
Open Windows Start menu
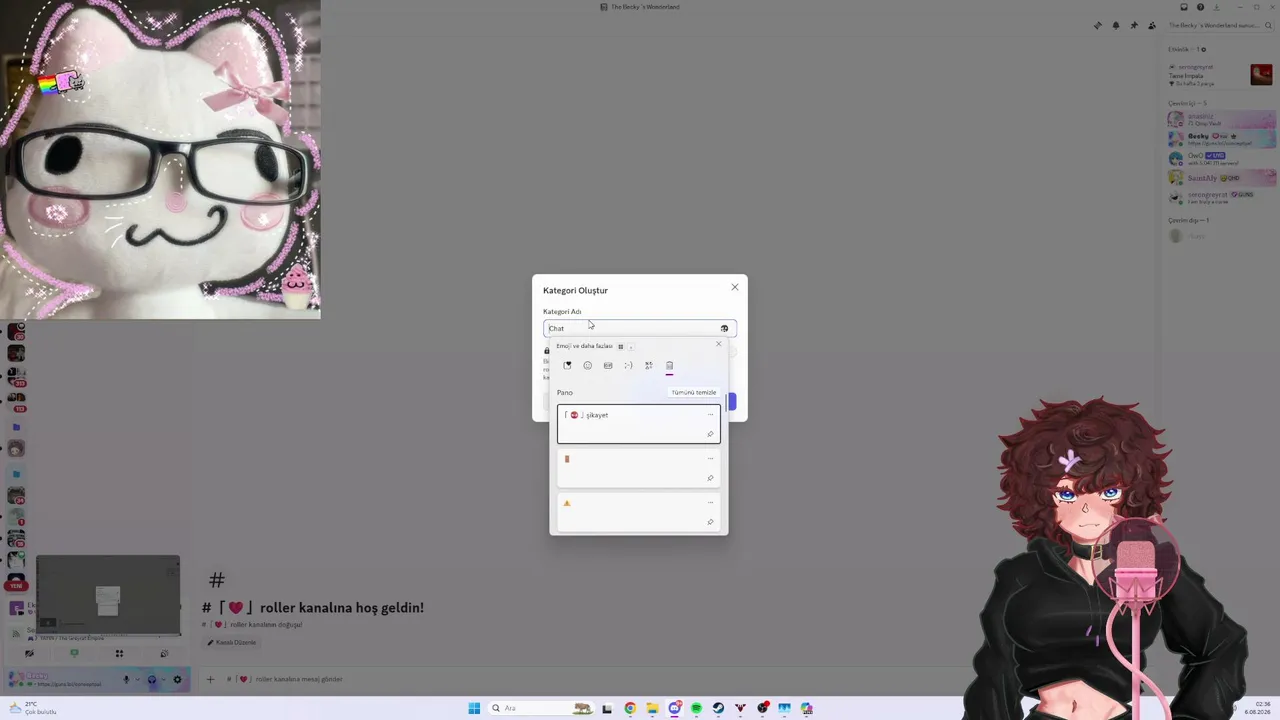pyautogui.click(x=474, y=708)
